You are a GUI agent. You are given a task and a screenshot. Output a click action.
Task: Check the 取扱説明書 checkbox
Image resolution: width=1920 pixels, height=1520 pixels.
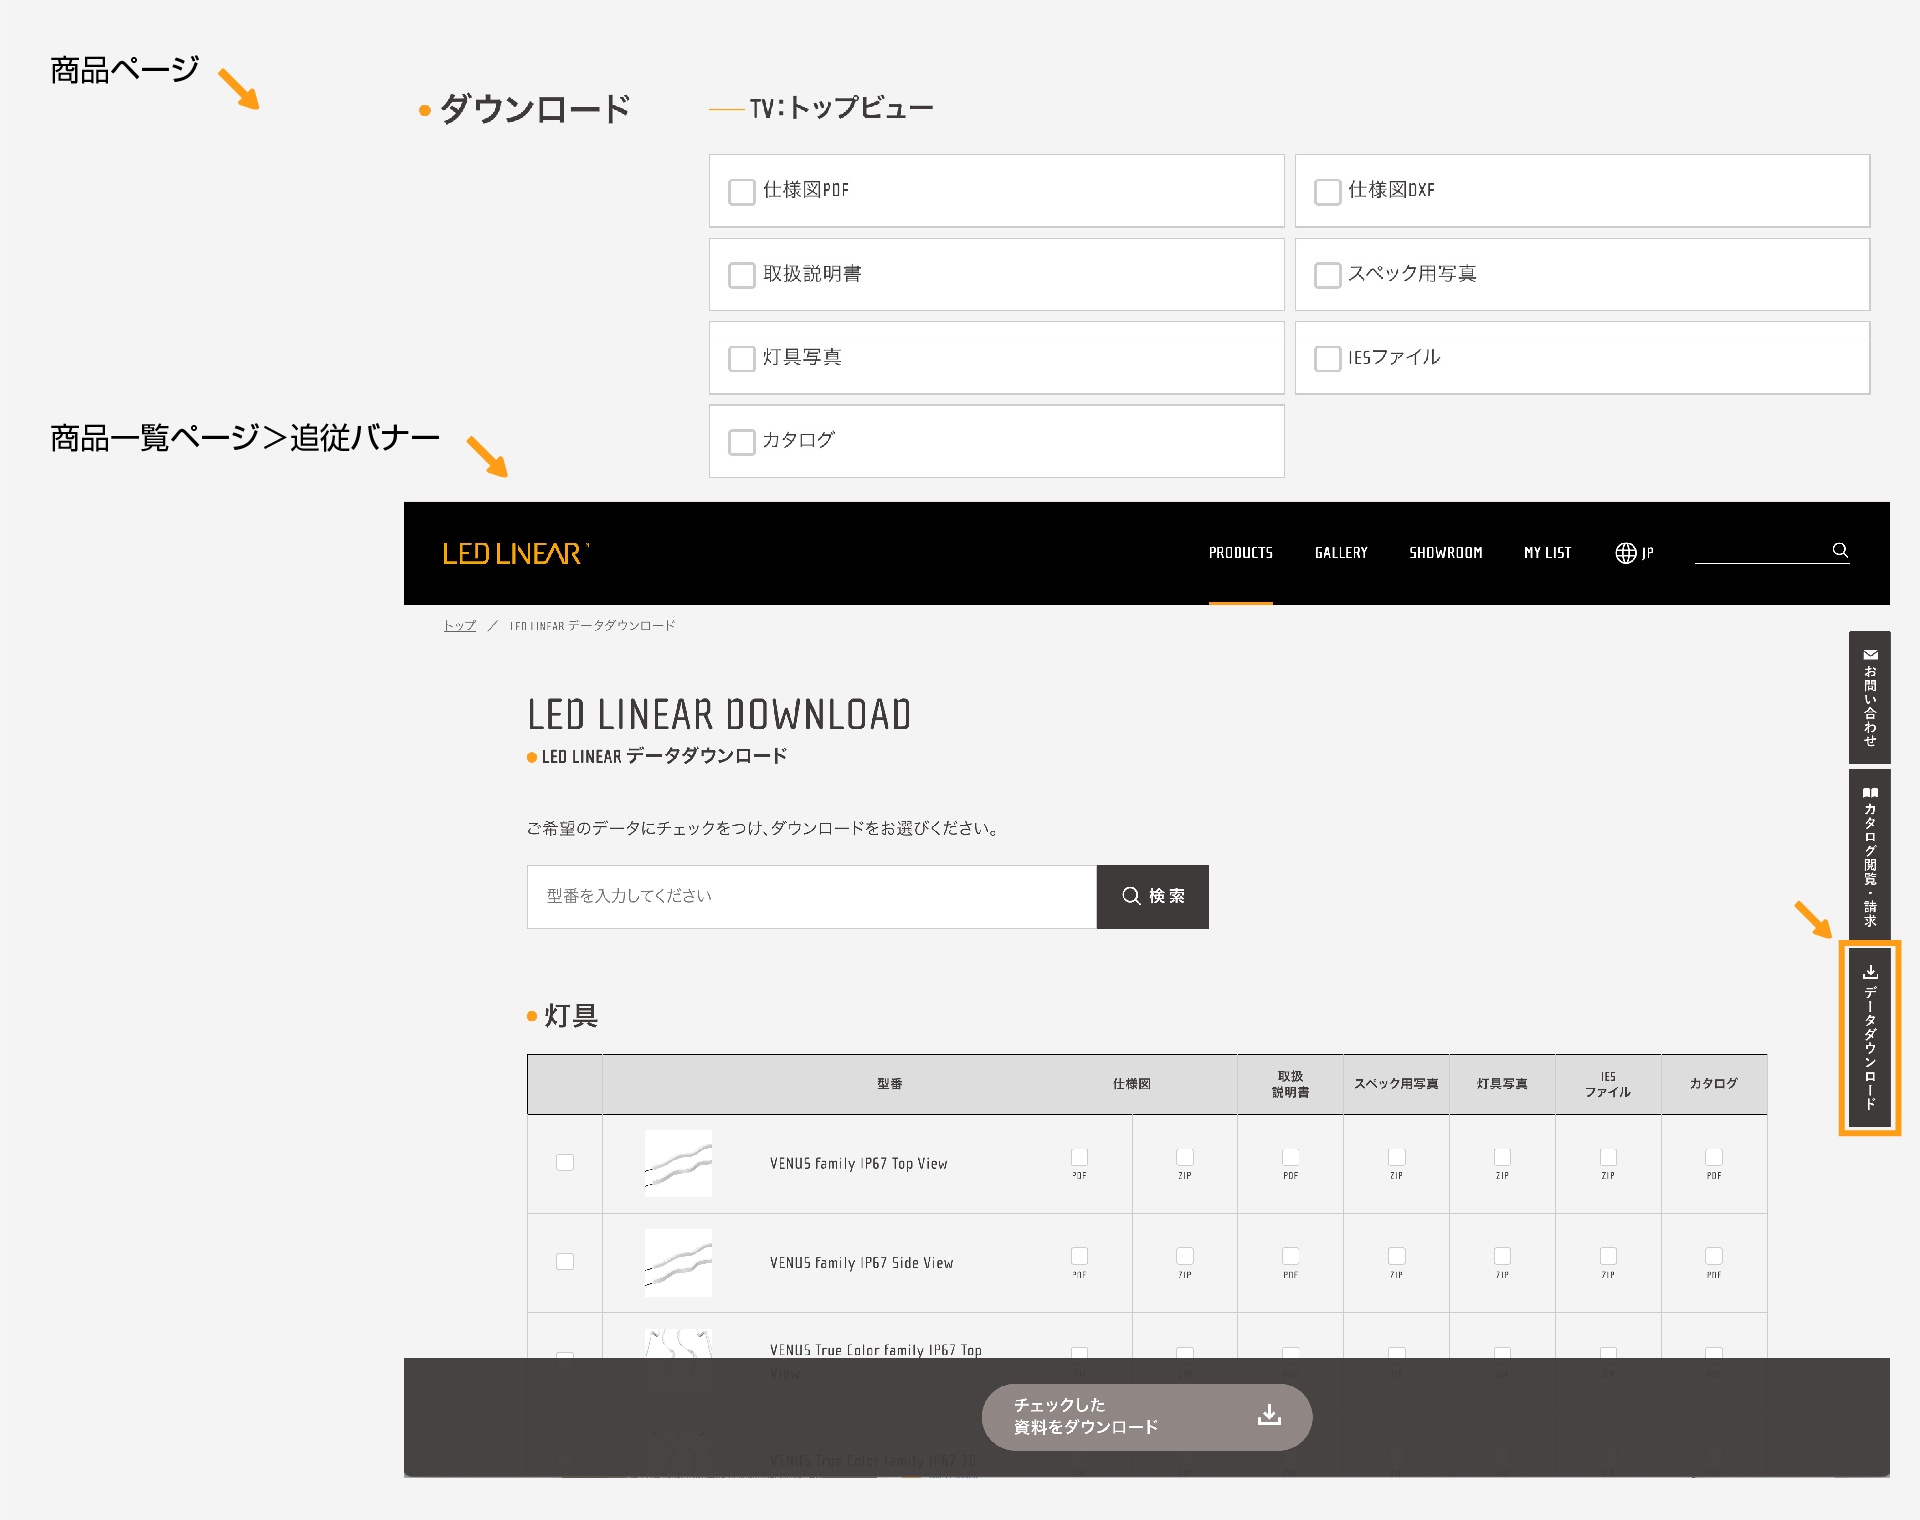coord(742,275)
